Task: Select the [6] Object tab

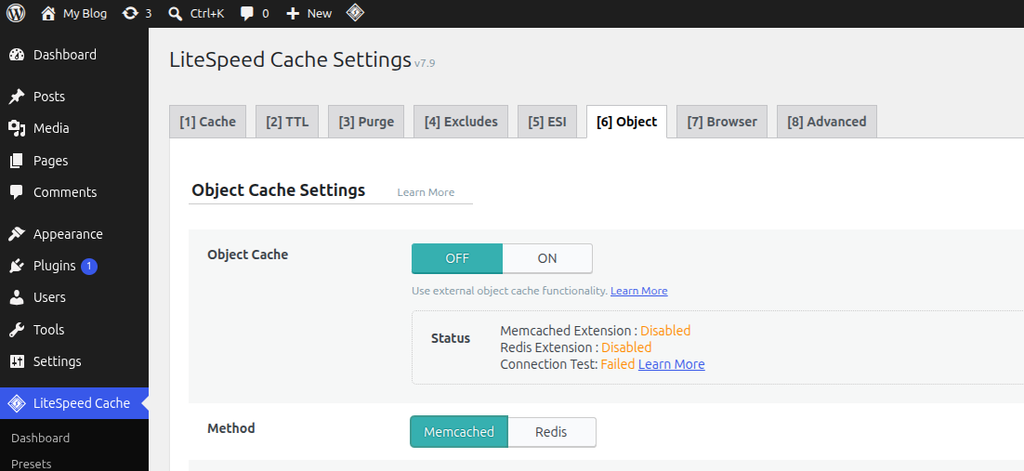Action: pos(627,122)
